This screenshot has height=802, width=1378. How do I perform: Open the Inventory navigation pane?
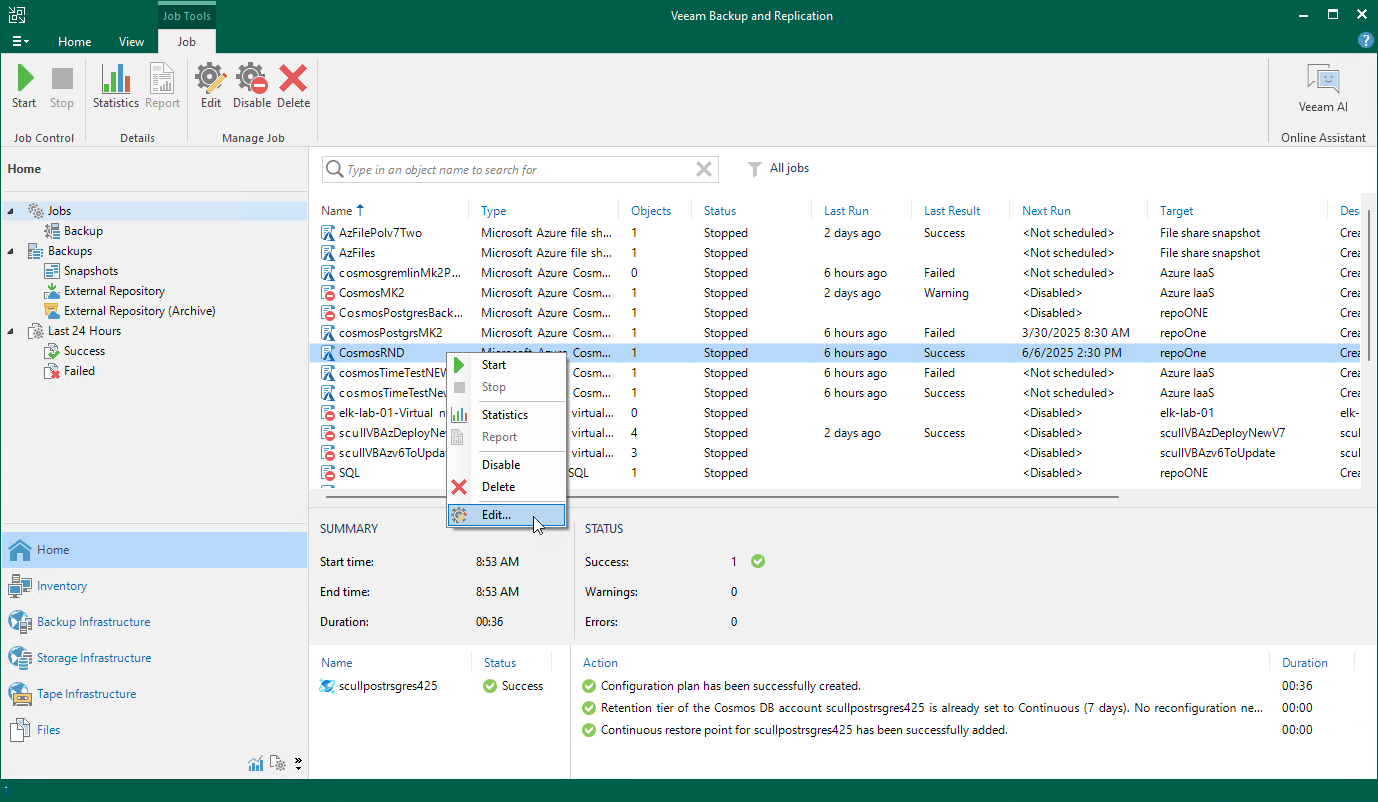(154, 586)
